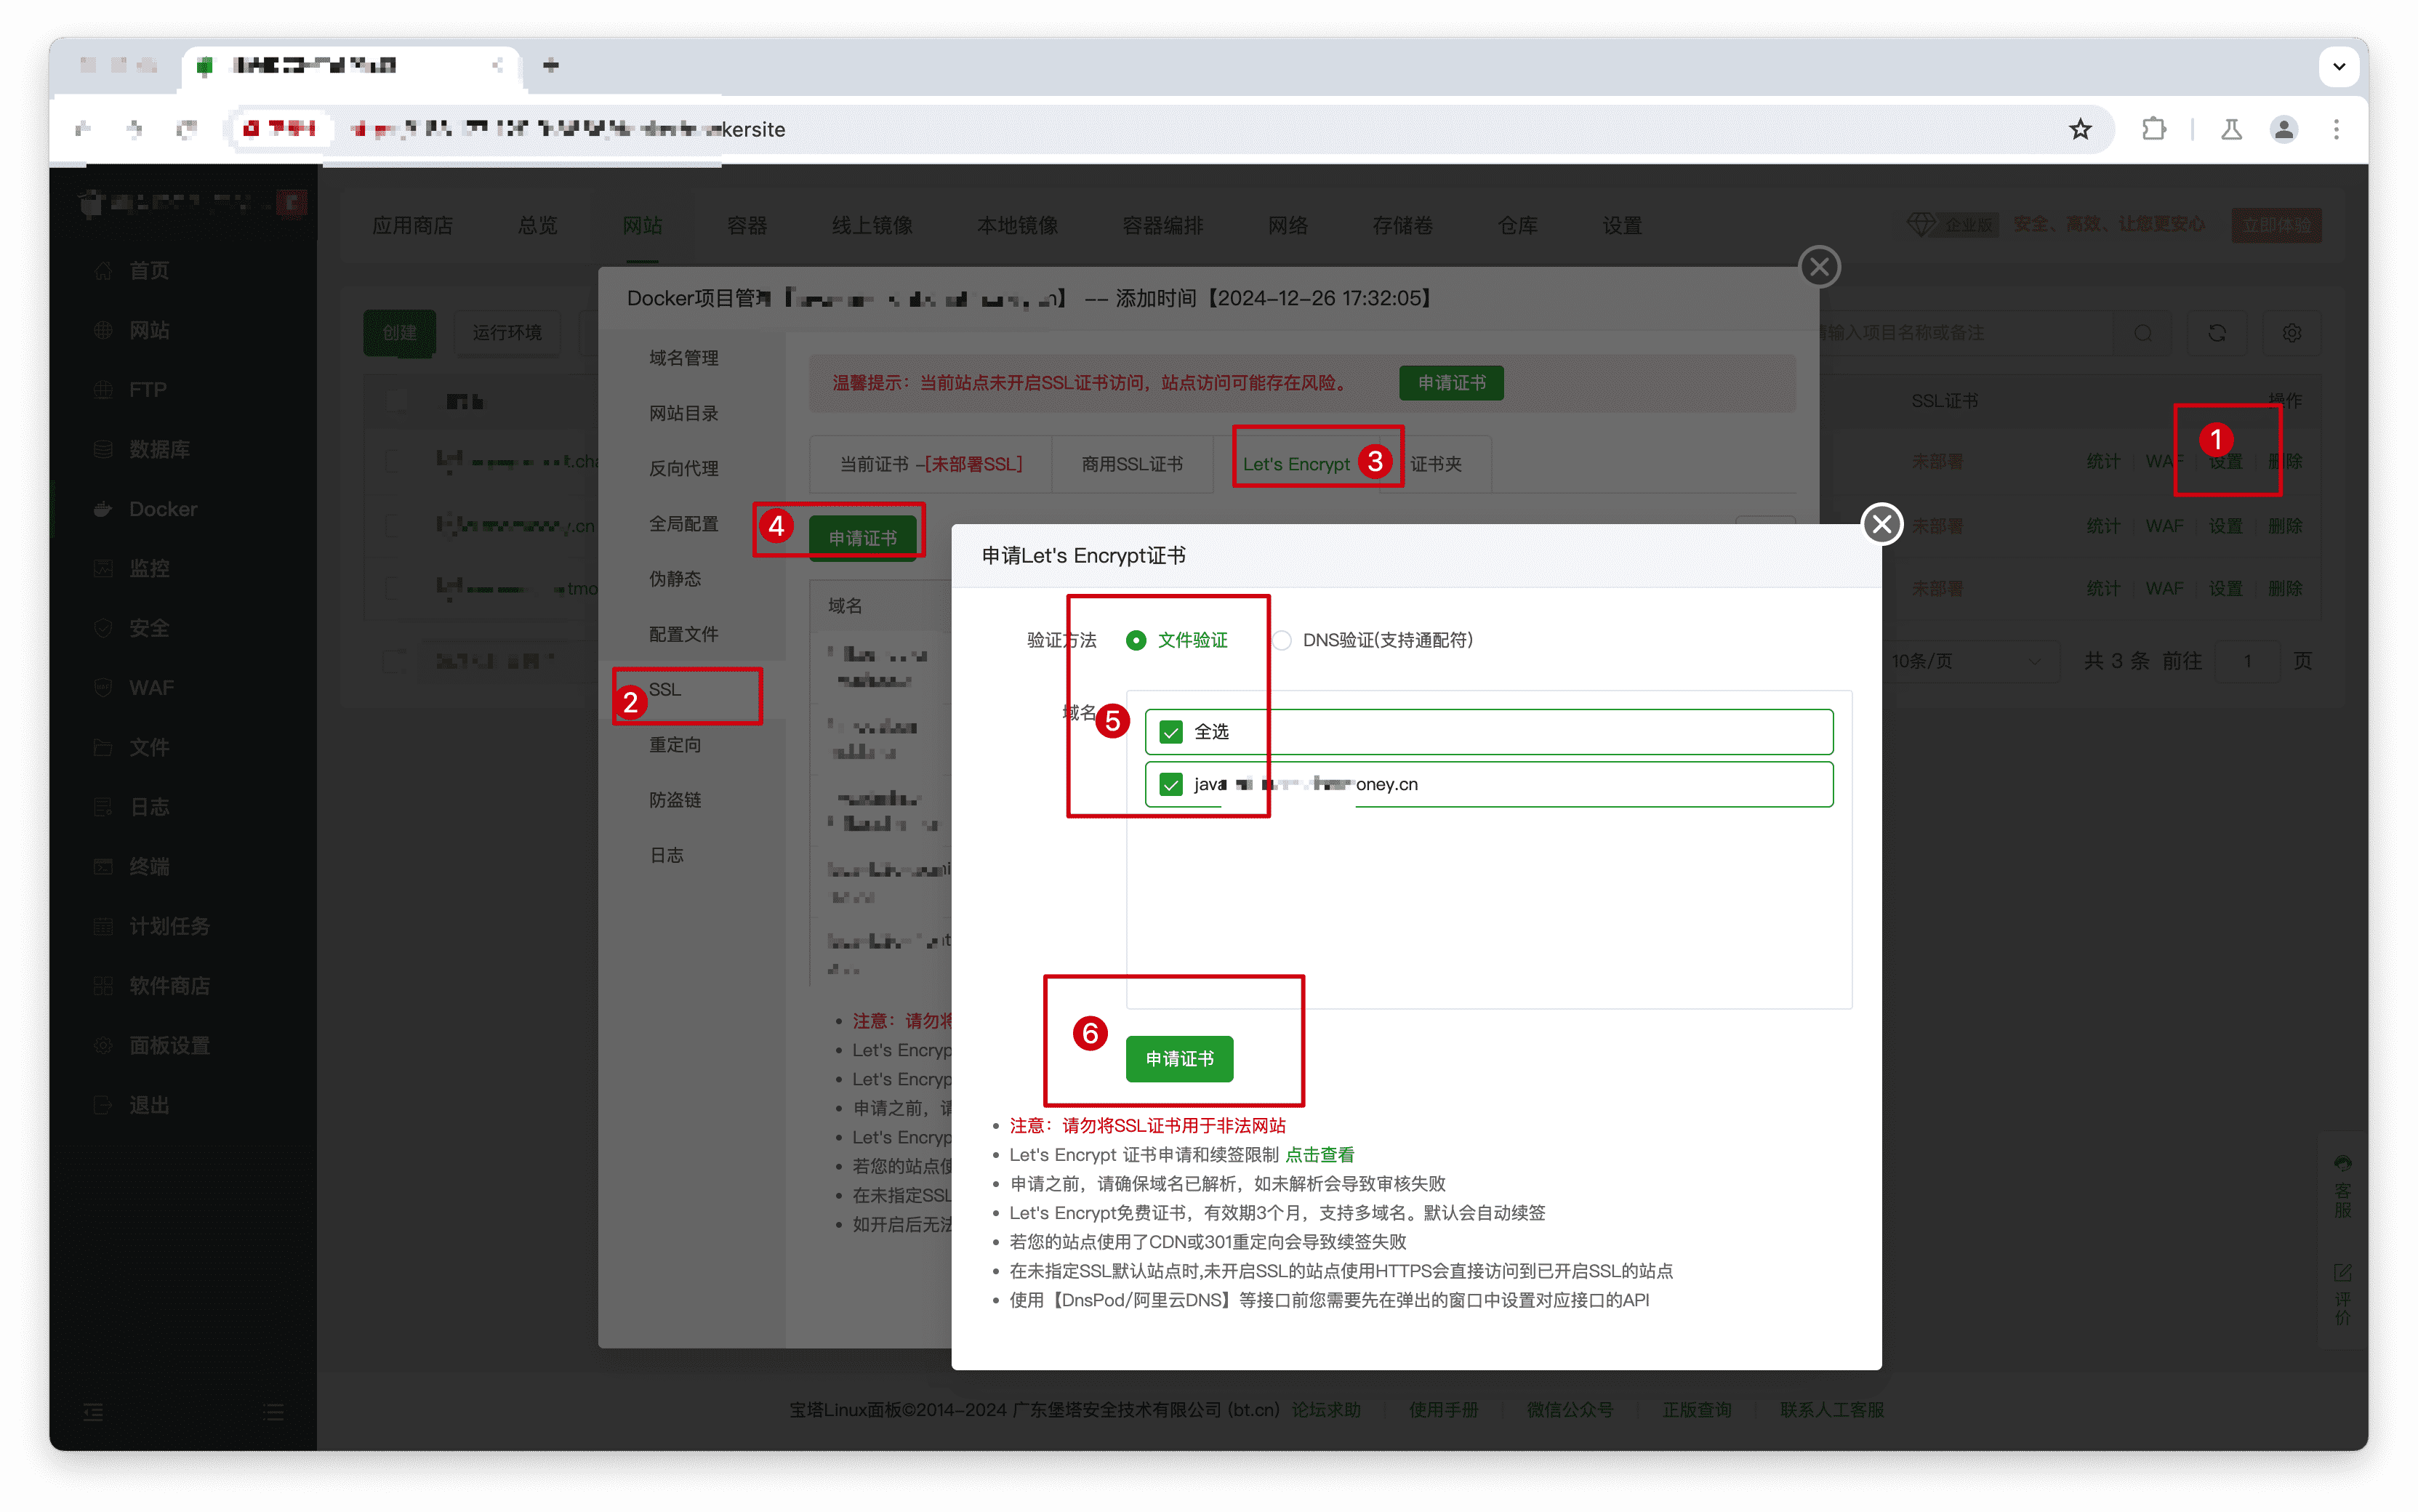The image size is (2418, 1512).
Task: Open 重定向 in project sidebar
Action: (x=675, y=744)
